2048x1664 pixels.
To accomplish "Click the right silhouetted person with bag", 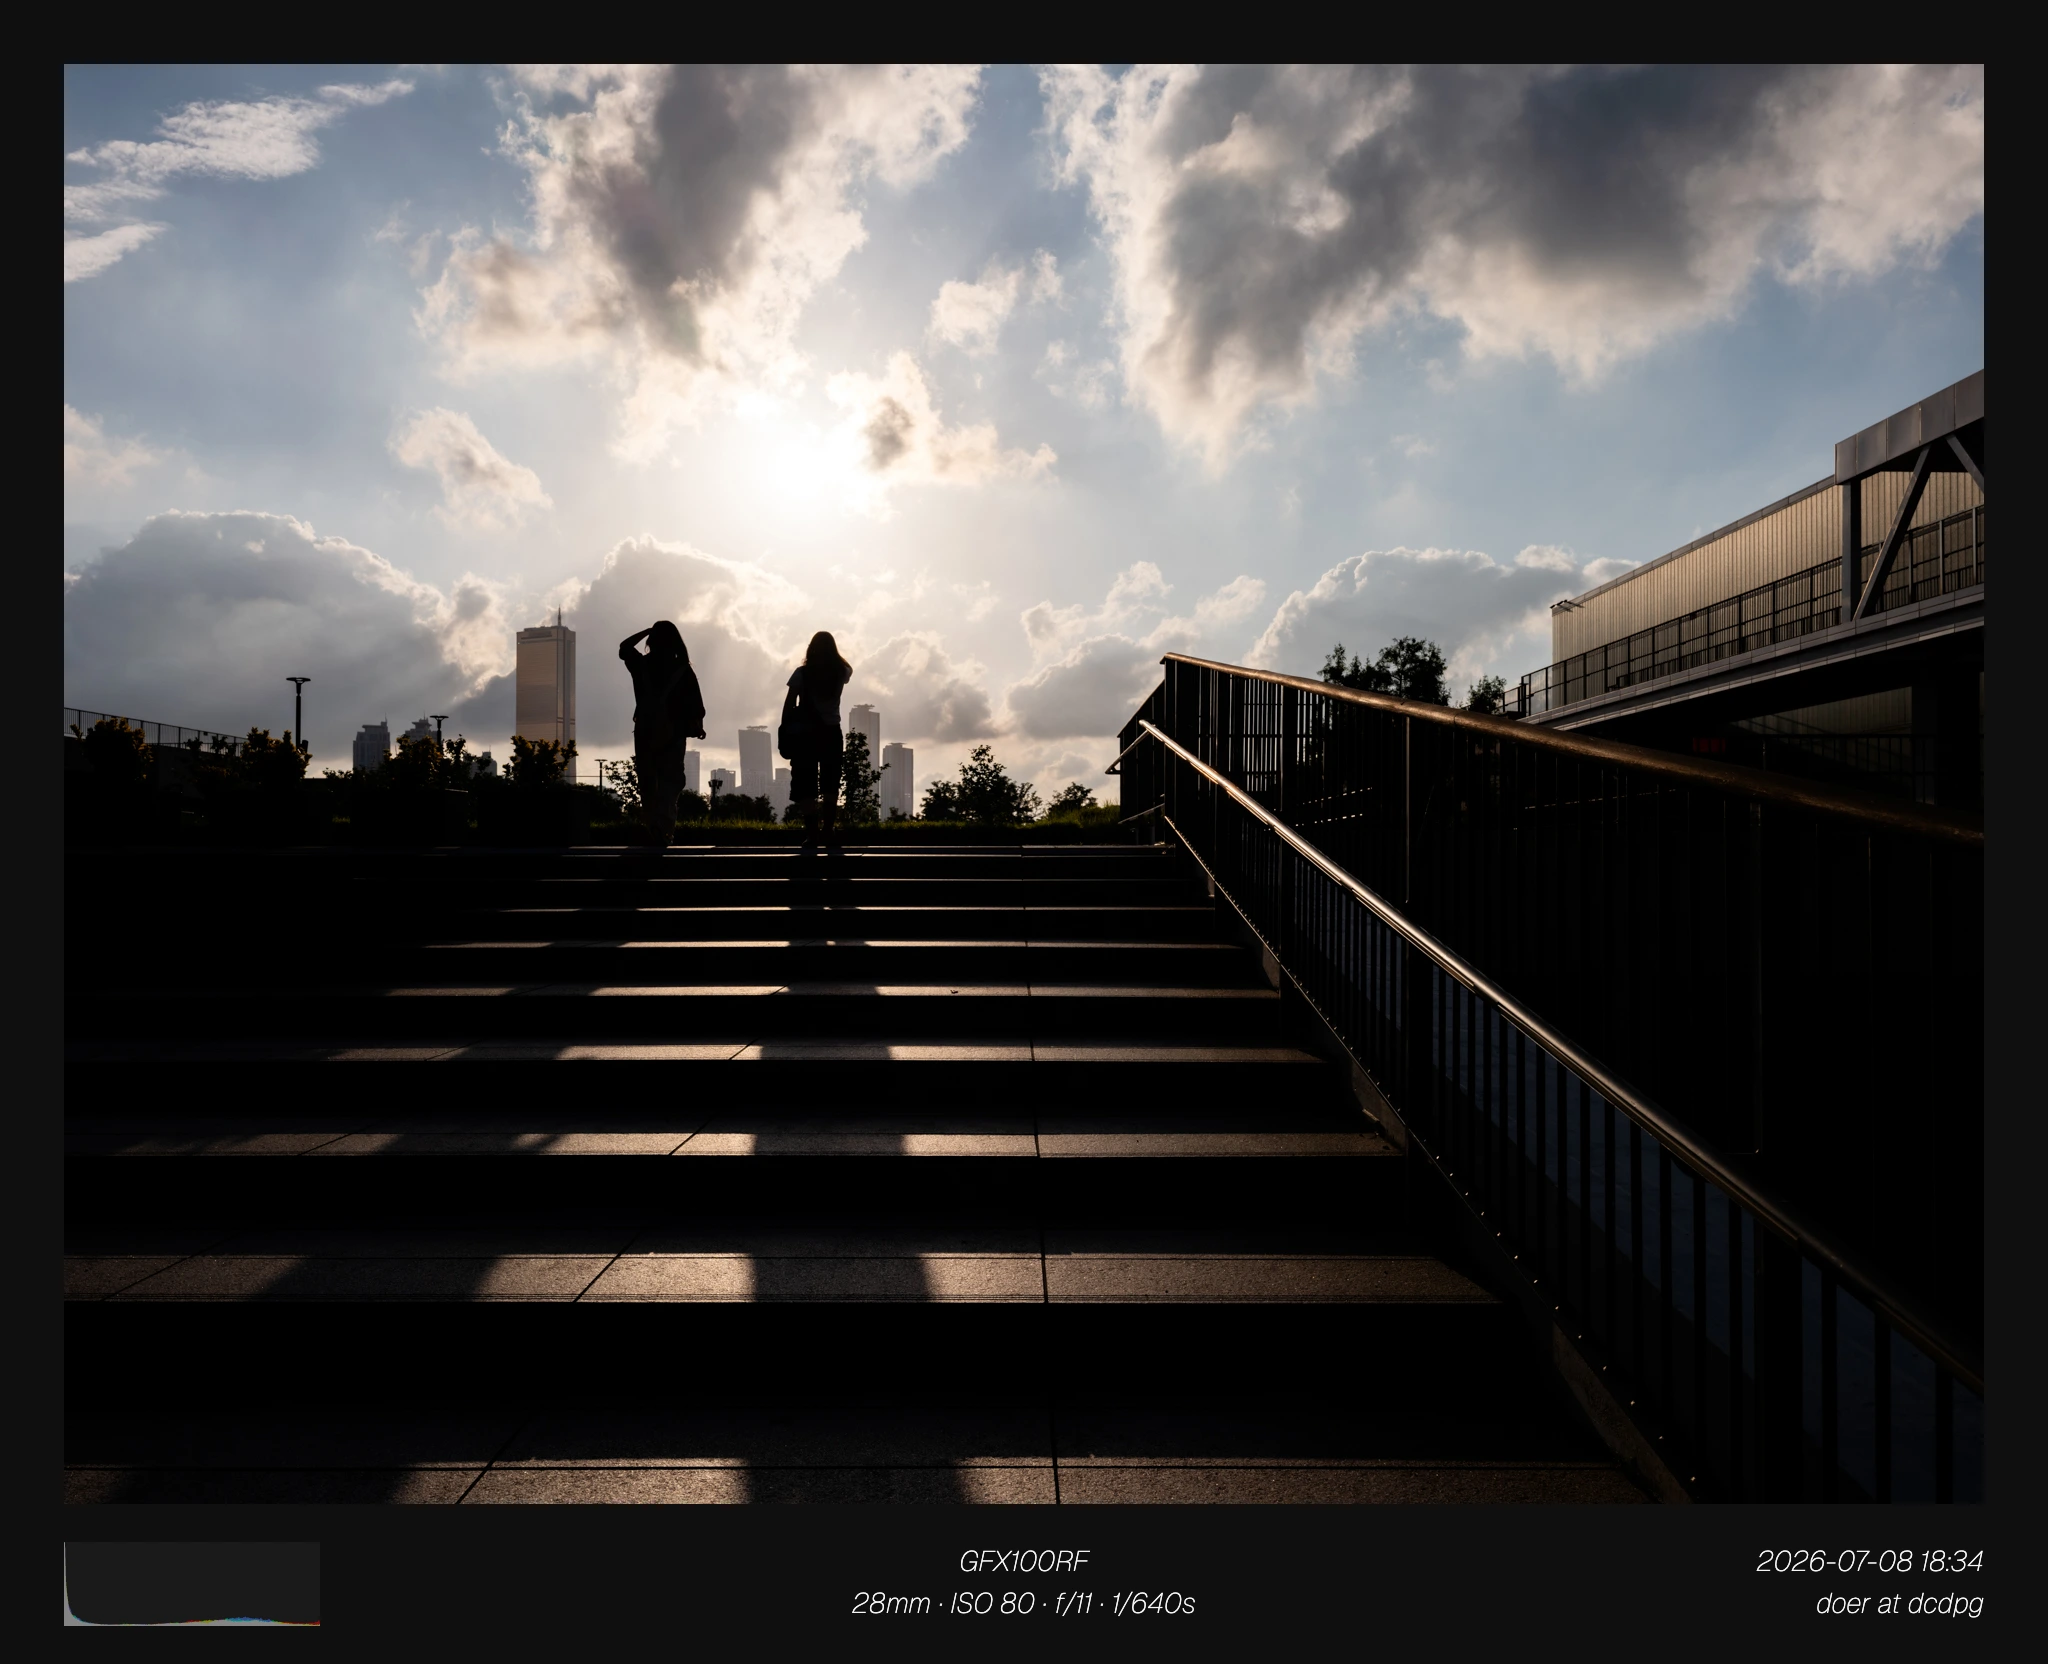I will (816, 740).
